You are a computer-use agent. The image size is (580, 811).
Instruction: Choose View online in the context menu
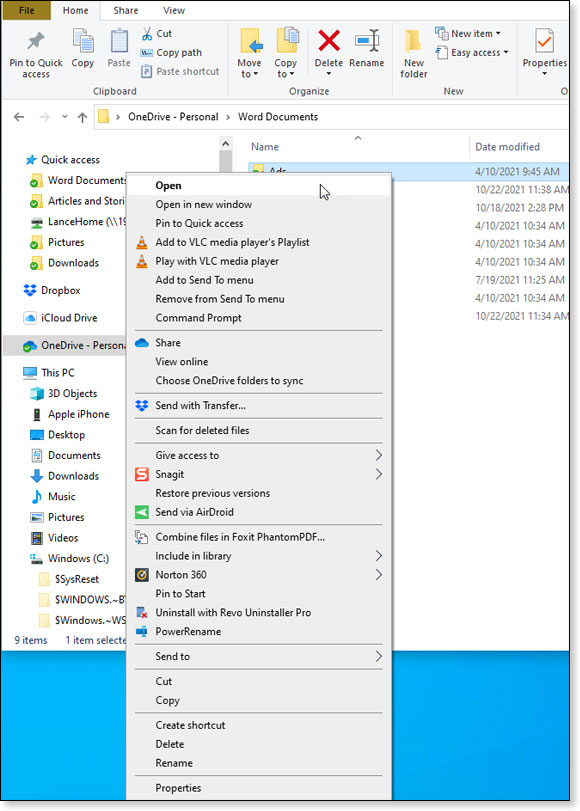pos(259,362)
